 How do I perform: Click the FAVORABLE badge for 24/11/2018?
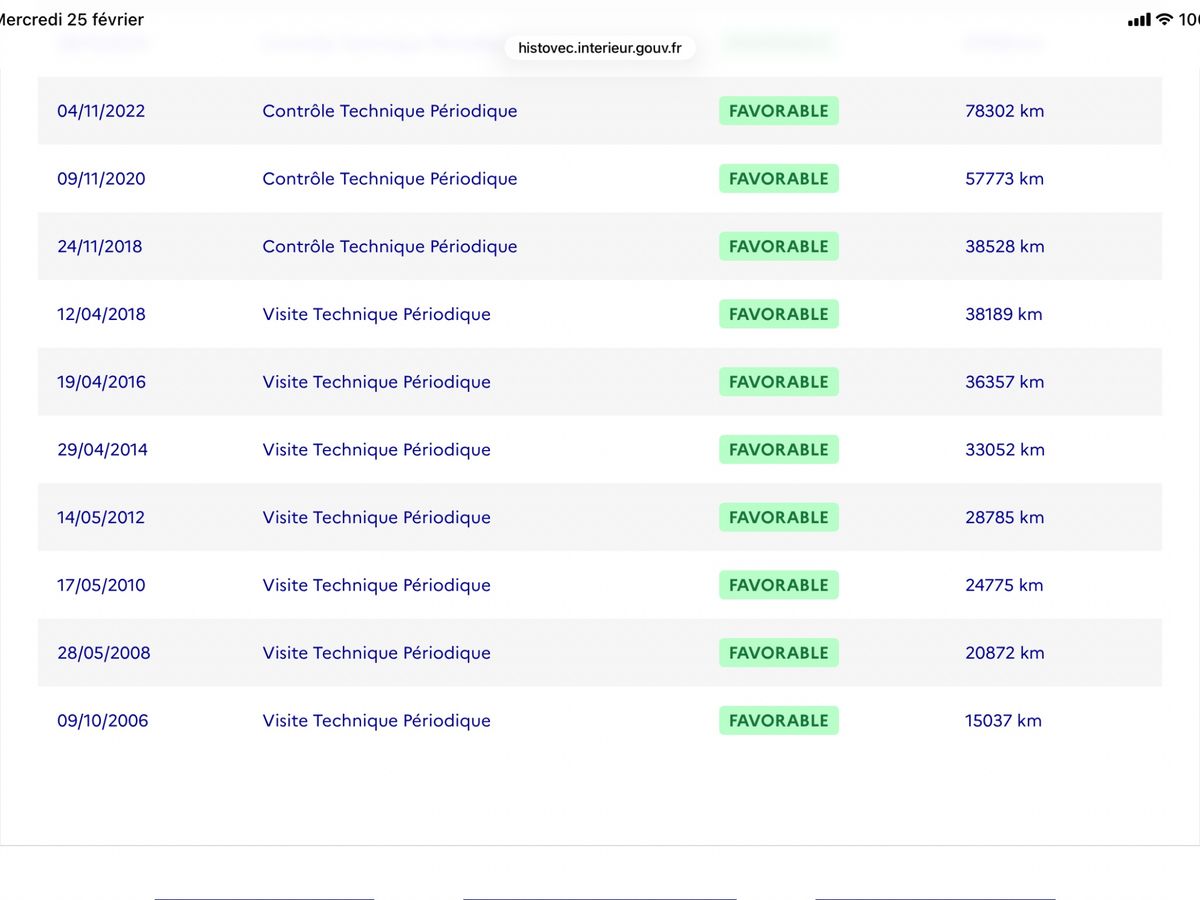pyautogui.click(x=779, y=247)
